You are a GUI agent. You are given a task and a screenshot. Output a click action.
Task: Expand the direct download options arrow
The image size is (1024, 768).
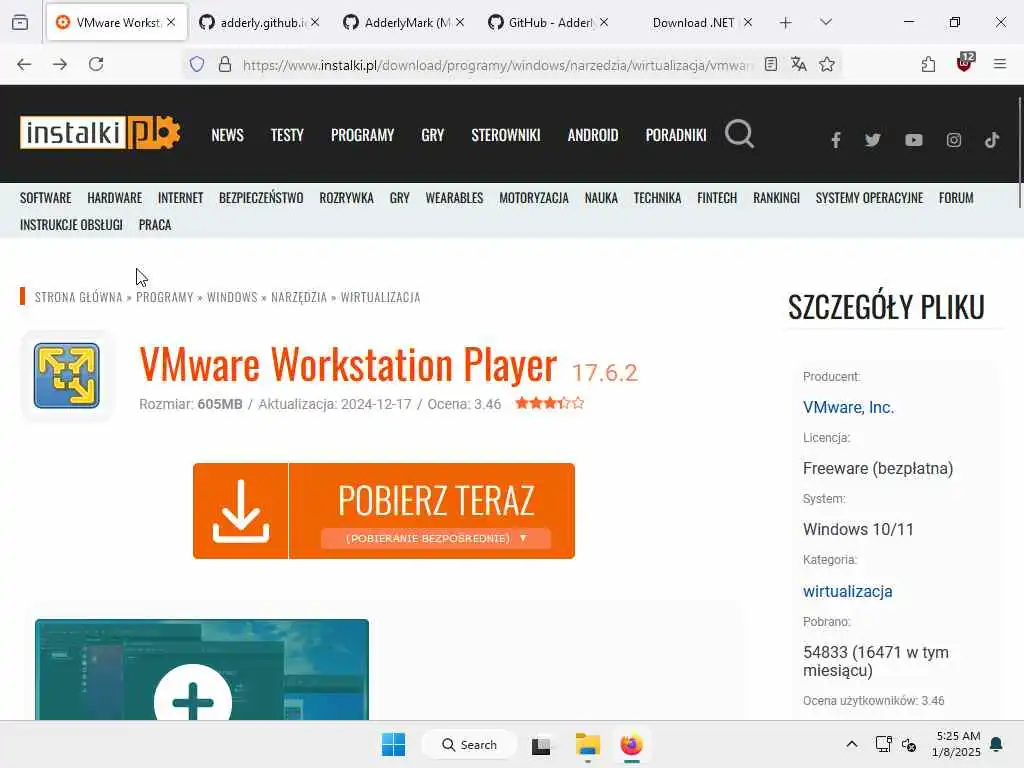tap(523, 538)
